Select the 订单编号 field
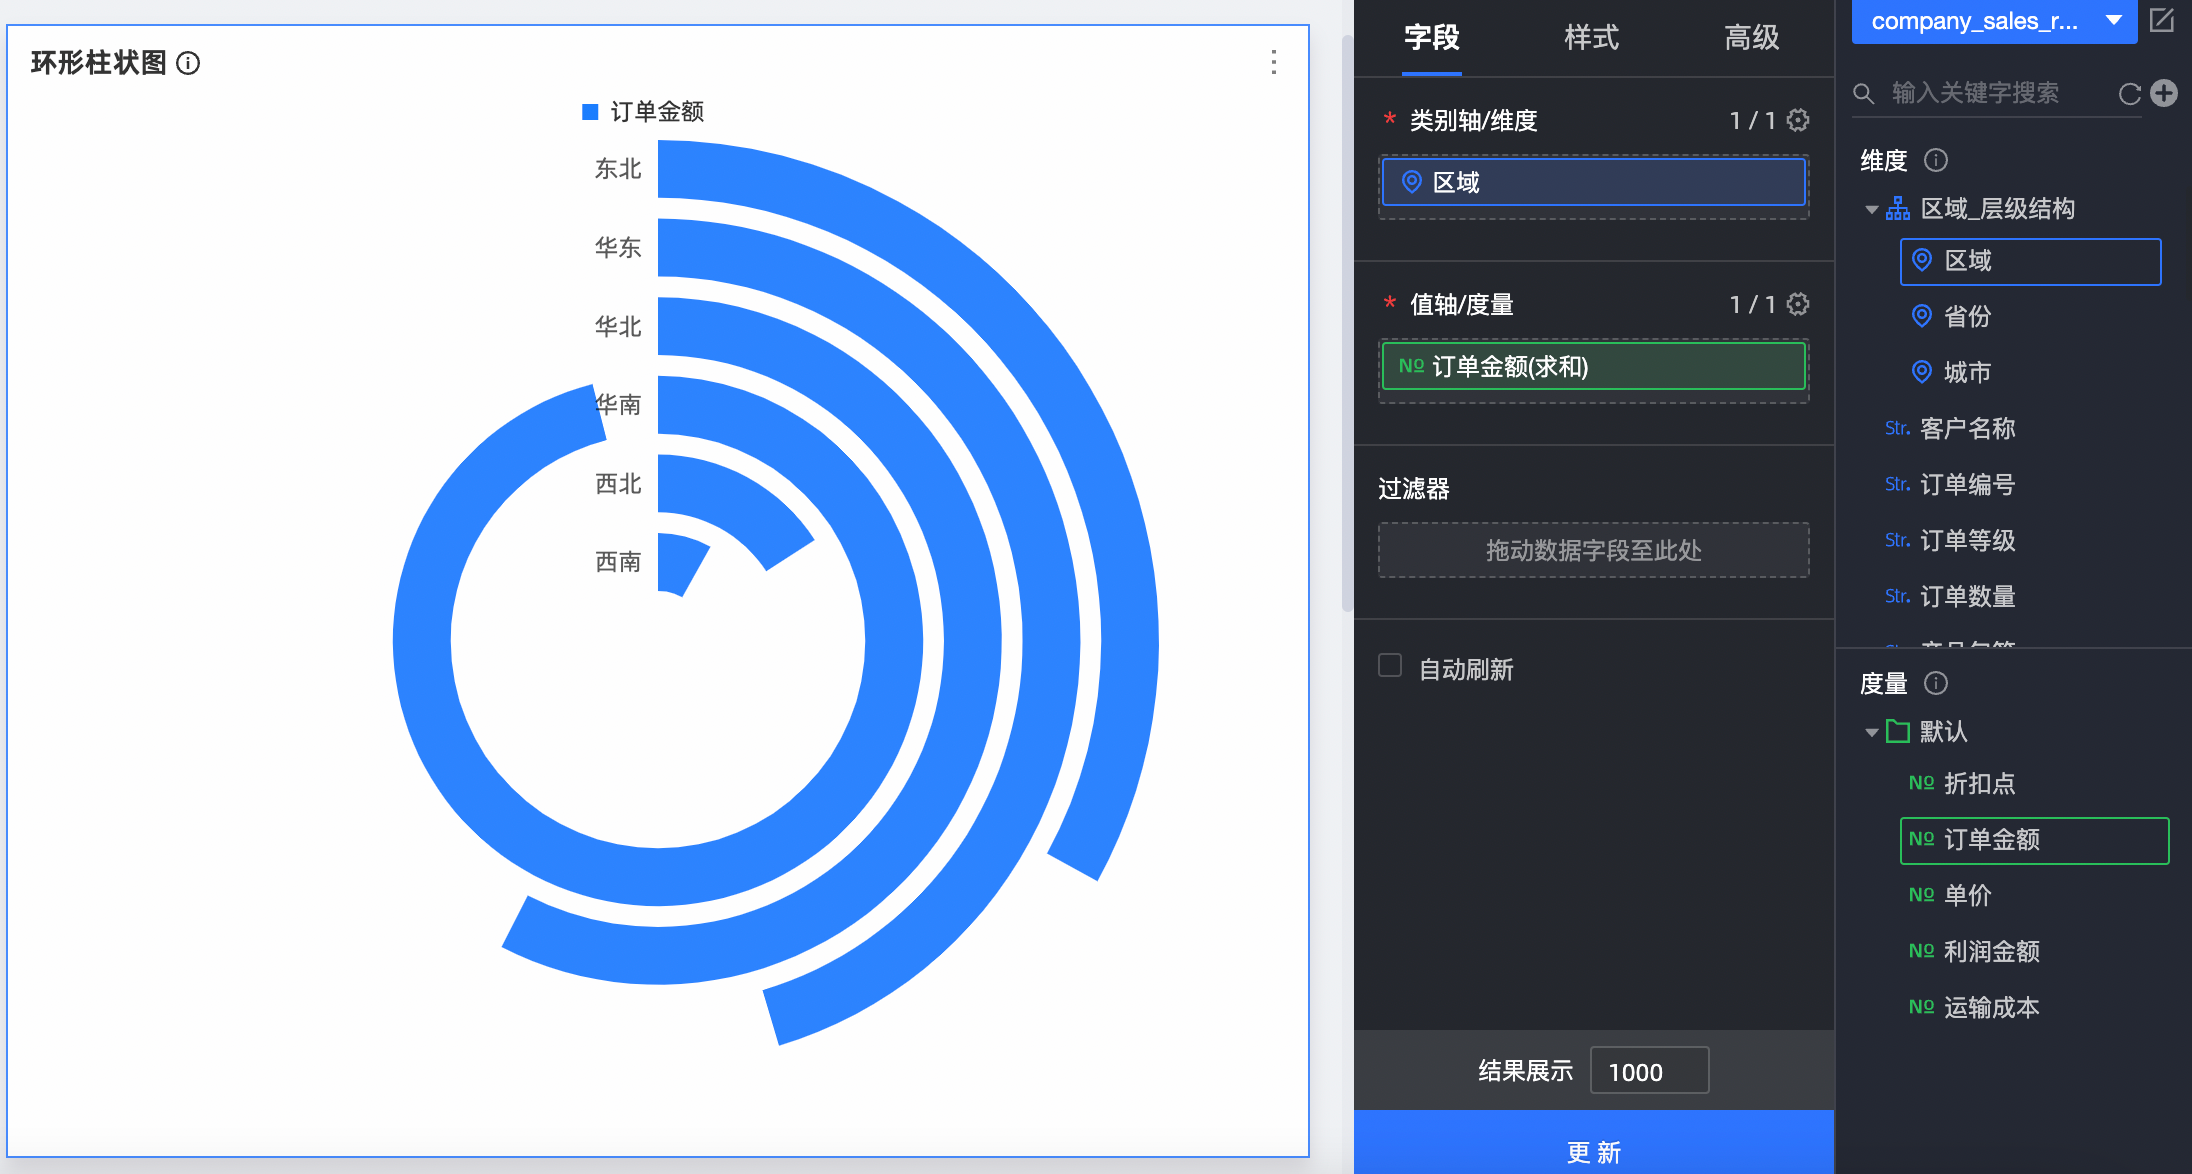 (1967, 484)
